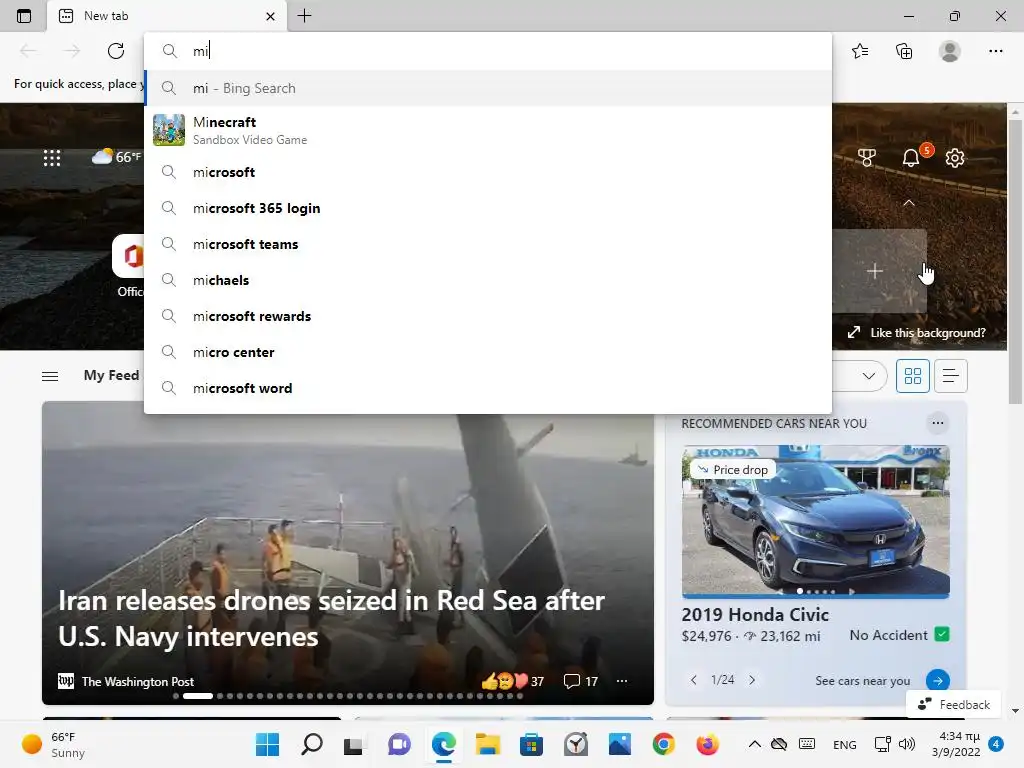This screenshot has height=768, width=1024.
Task: Go to next car listing arrow
Action: point(752,680)
